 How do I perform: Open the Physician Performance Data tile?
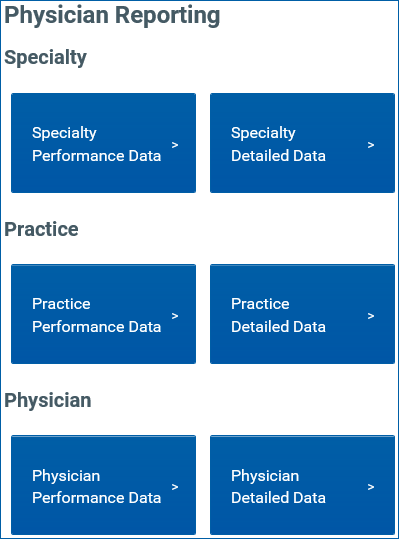tap(103, 485)
